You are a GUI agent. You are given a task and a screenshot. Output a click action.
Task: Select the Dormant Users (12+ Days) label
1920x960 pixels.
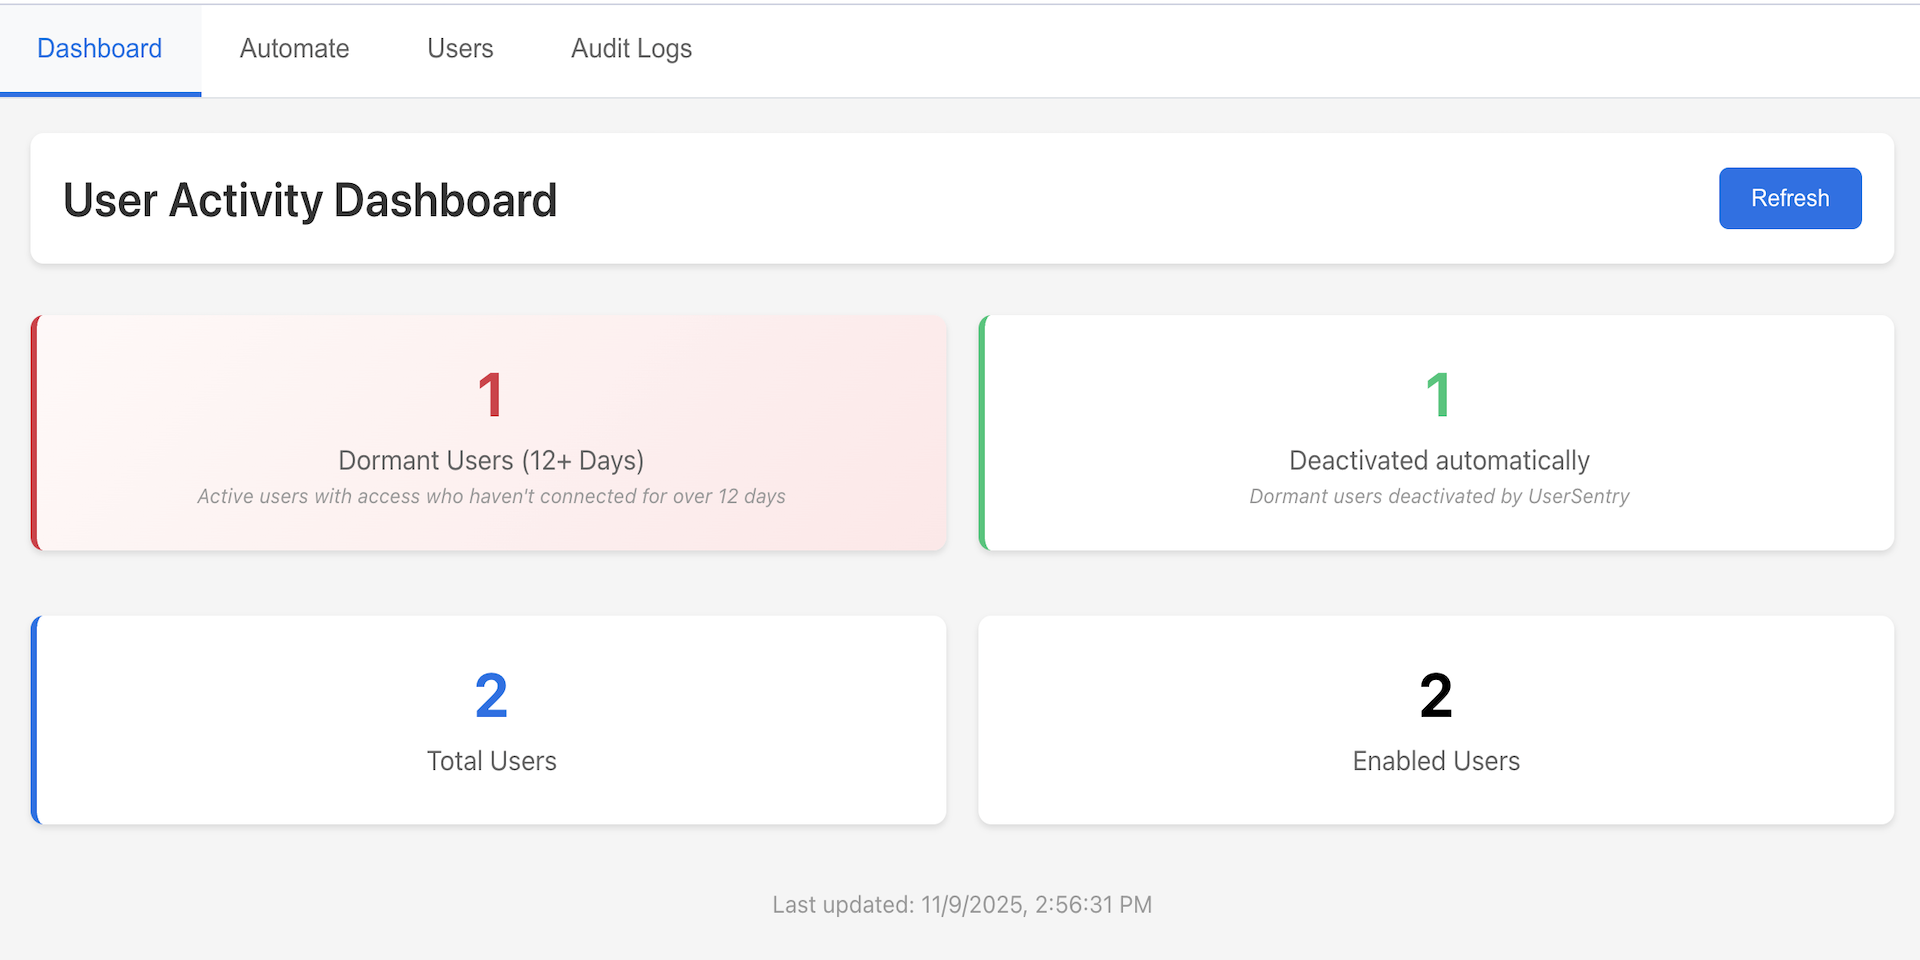pos(491,460)
